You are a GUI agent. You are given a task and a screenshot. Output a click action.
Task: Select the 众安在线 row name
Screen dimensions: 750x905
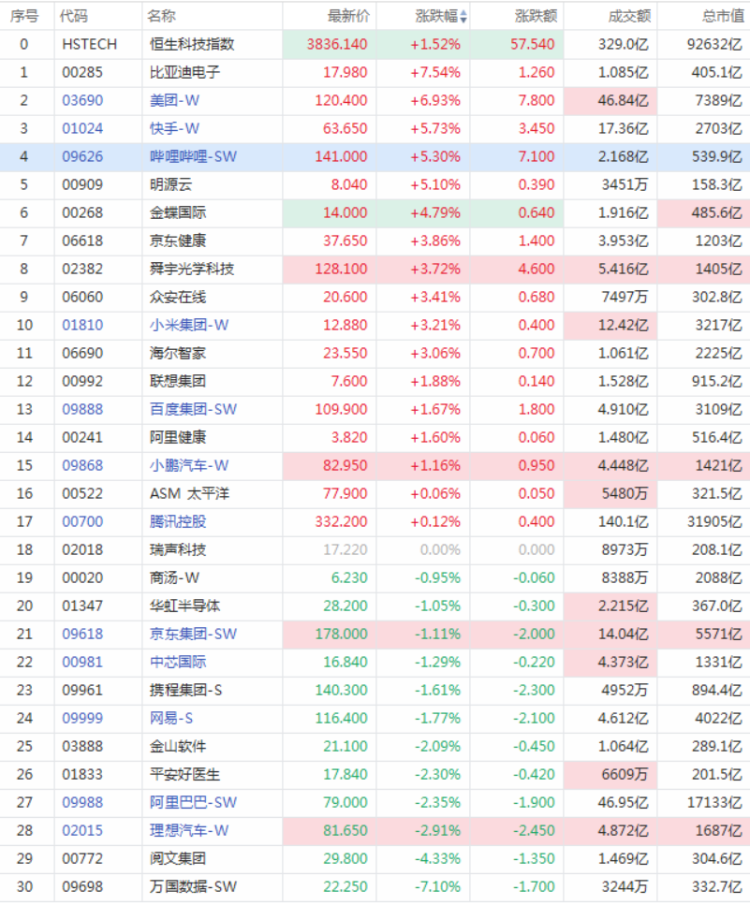click(x=178, y=298)
